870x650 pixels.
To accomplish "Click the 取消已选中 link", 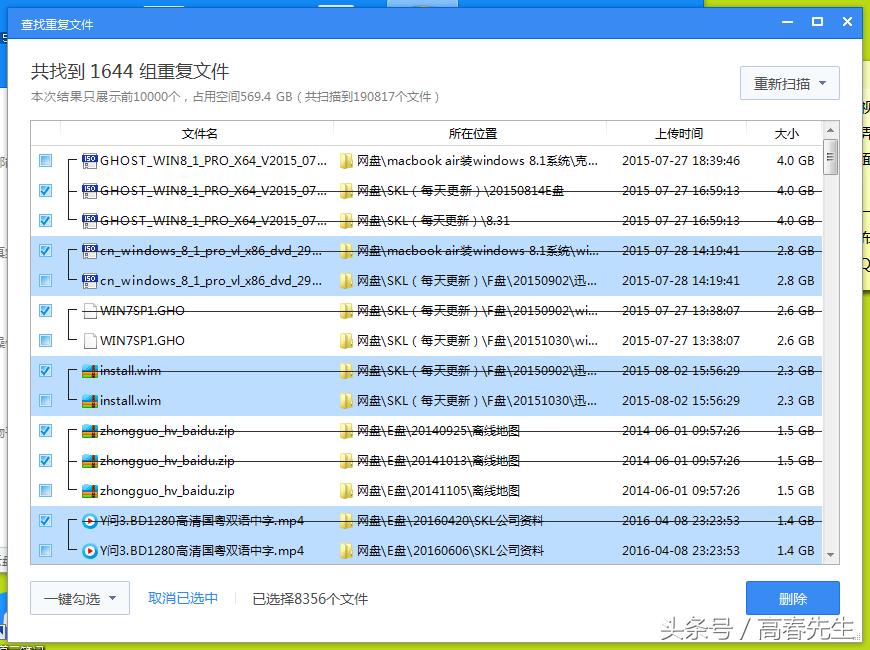I will (x=183, y=598).
